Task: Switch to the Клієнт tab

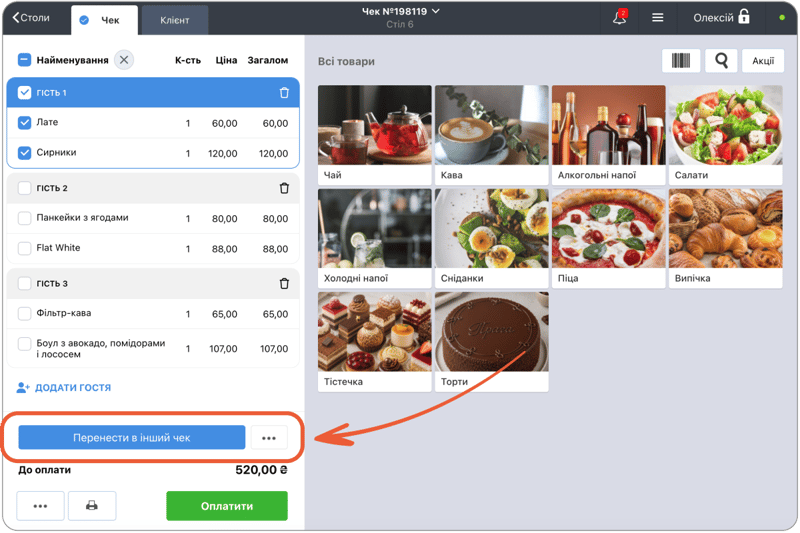Action: coord(174,20)
